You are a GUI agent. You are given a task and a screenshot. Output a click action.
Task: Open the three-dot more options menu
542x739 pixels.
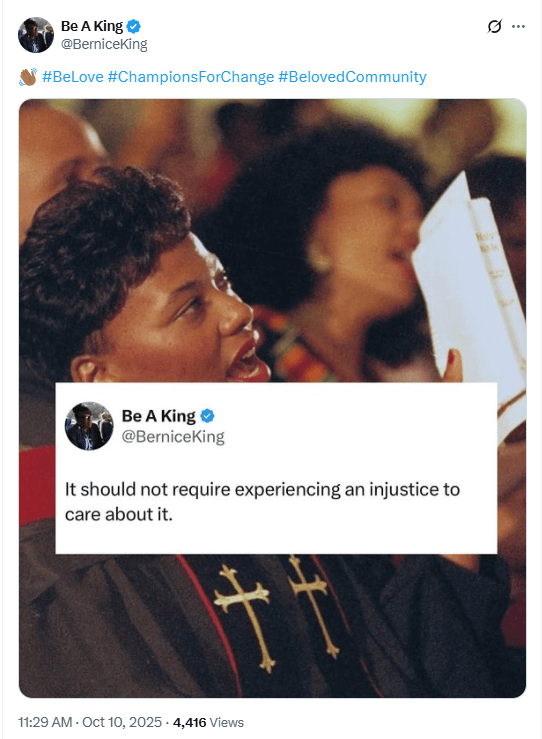518,27
